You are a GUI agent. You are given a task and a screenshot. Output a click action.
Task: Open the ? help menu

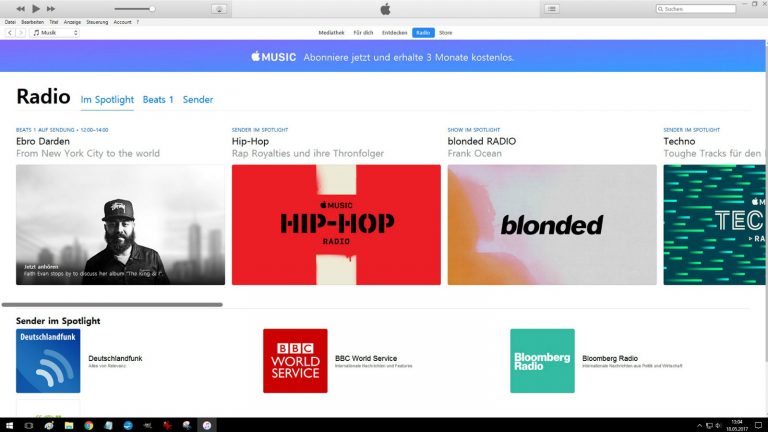tap(138, 22)
